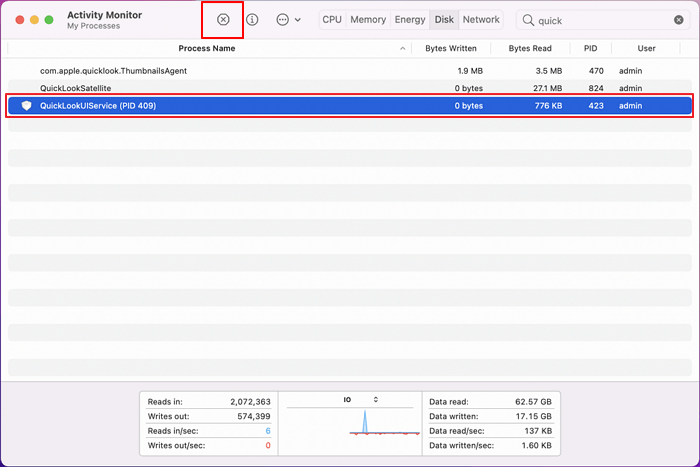Open the process info (i) icon
This screenshot has width=700, height=467.
pos(252,20)
